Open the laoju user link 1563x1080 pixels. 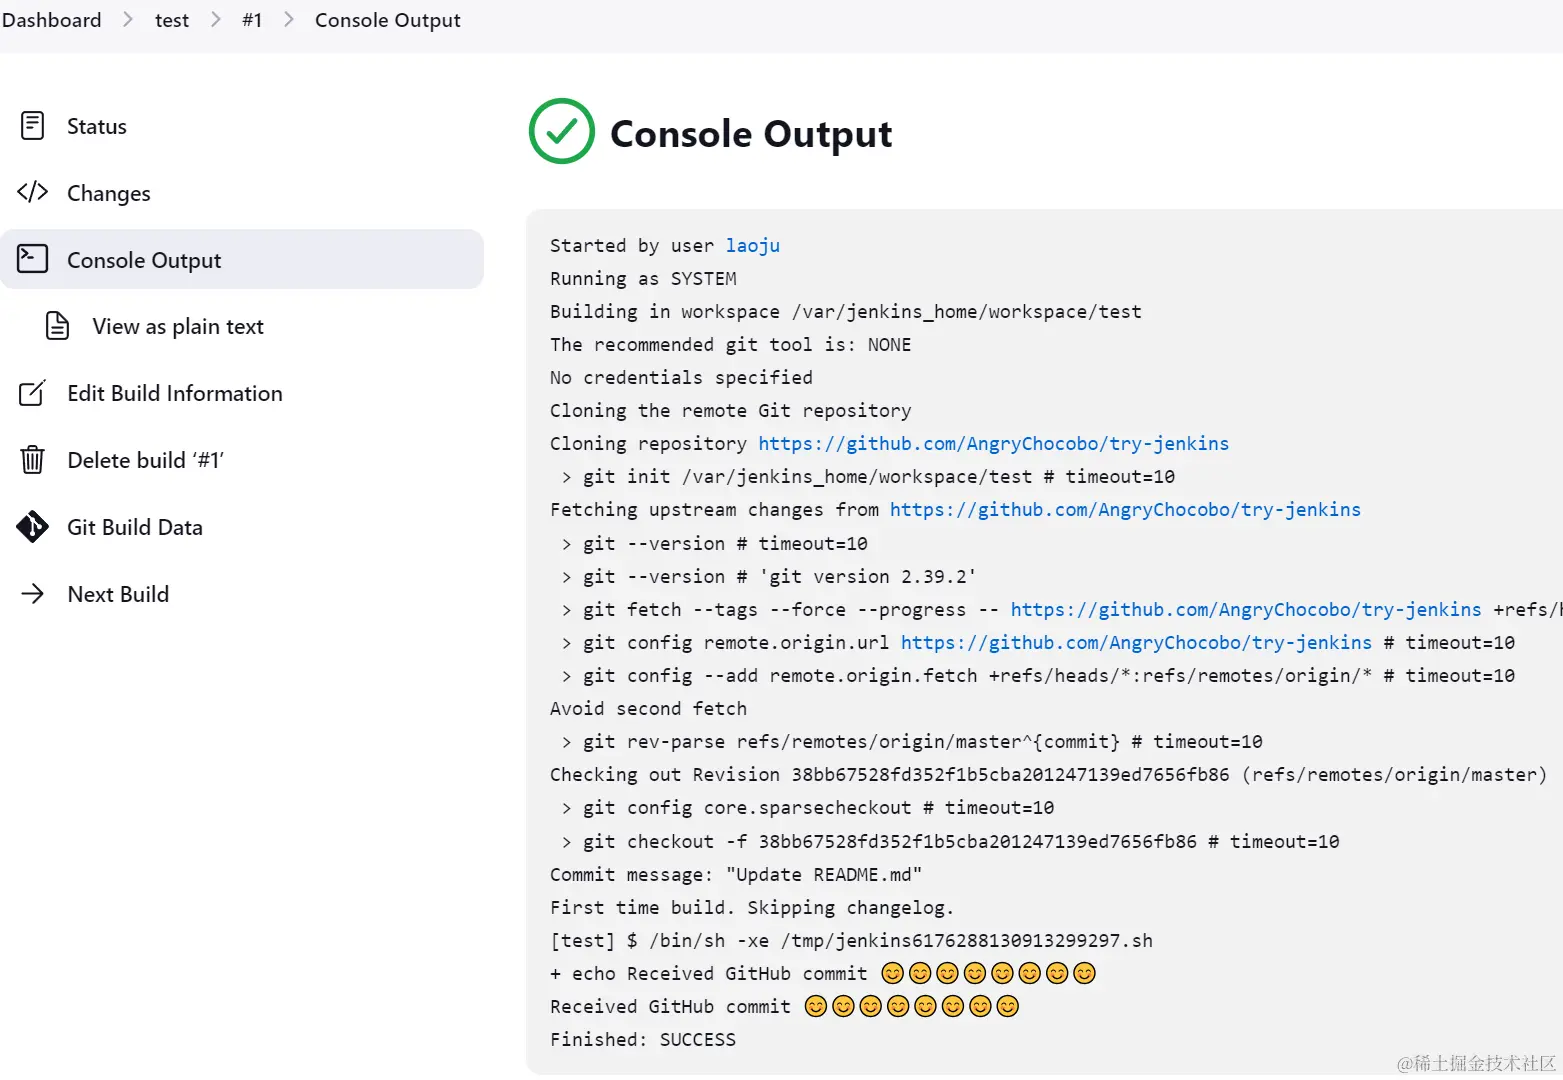[x=753, y=246]
